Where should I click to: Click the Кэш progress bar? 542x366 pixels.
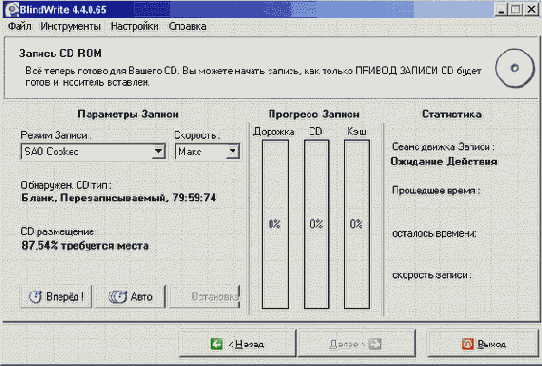click(x=357, y=224)
